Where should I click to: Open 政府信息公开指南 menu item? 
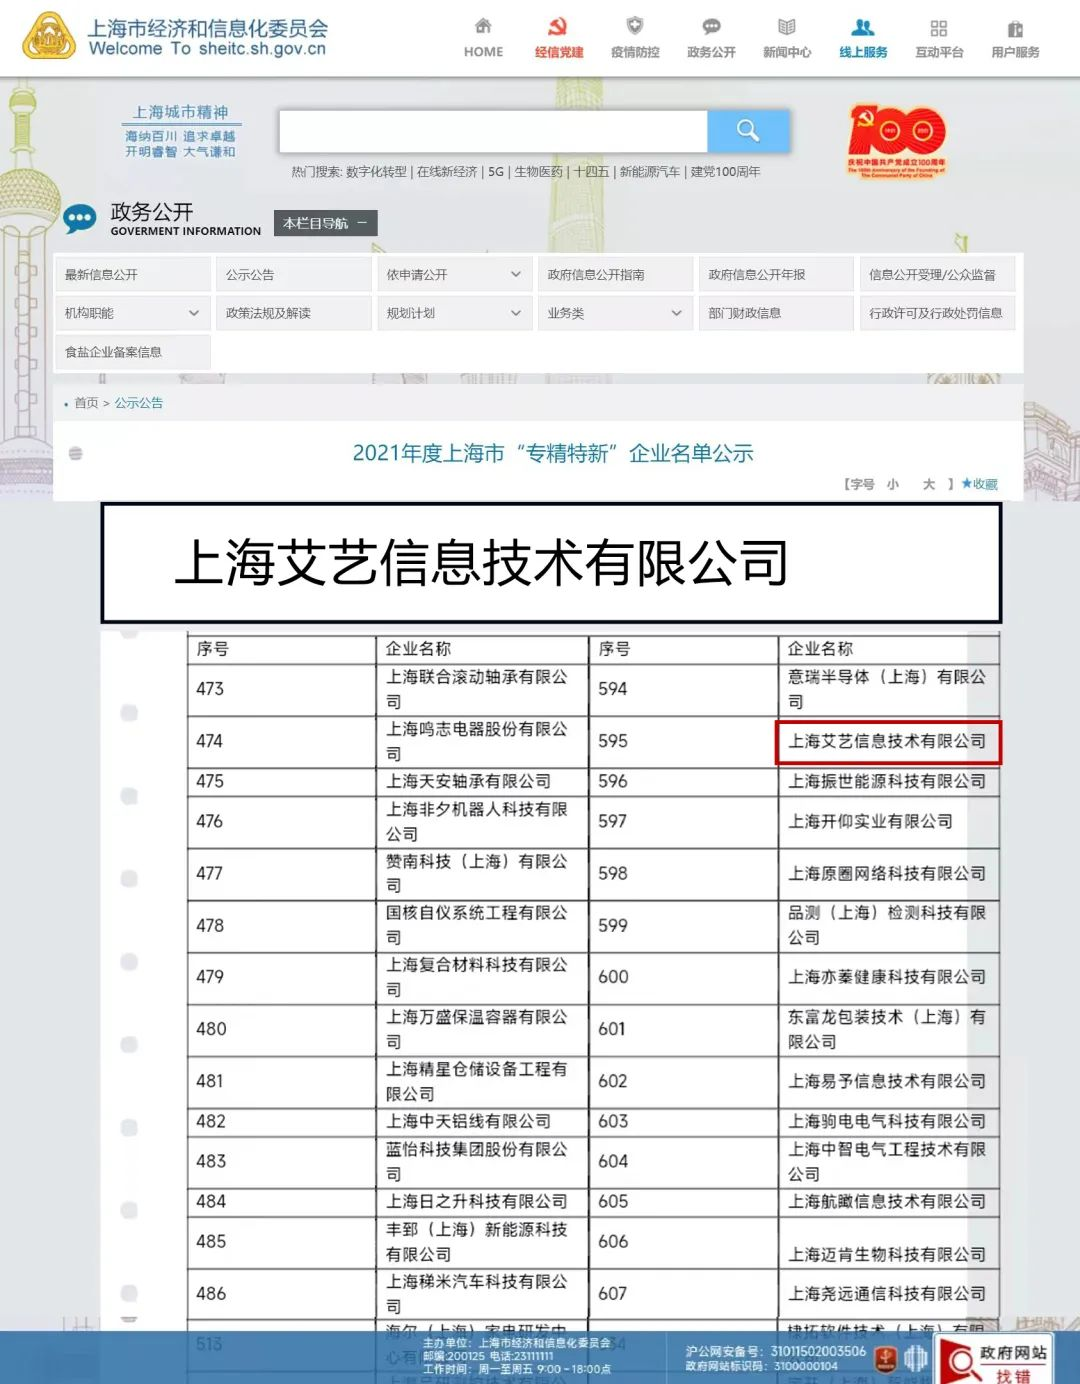click(x=616, y=274)
